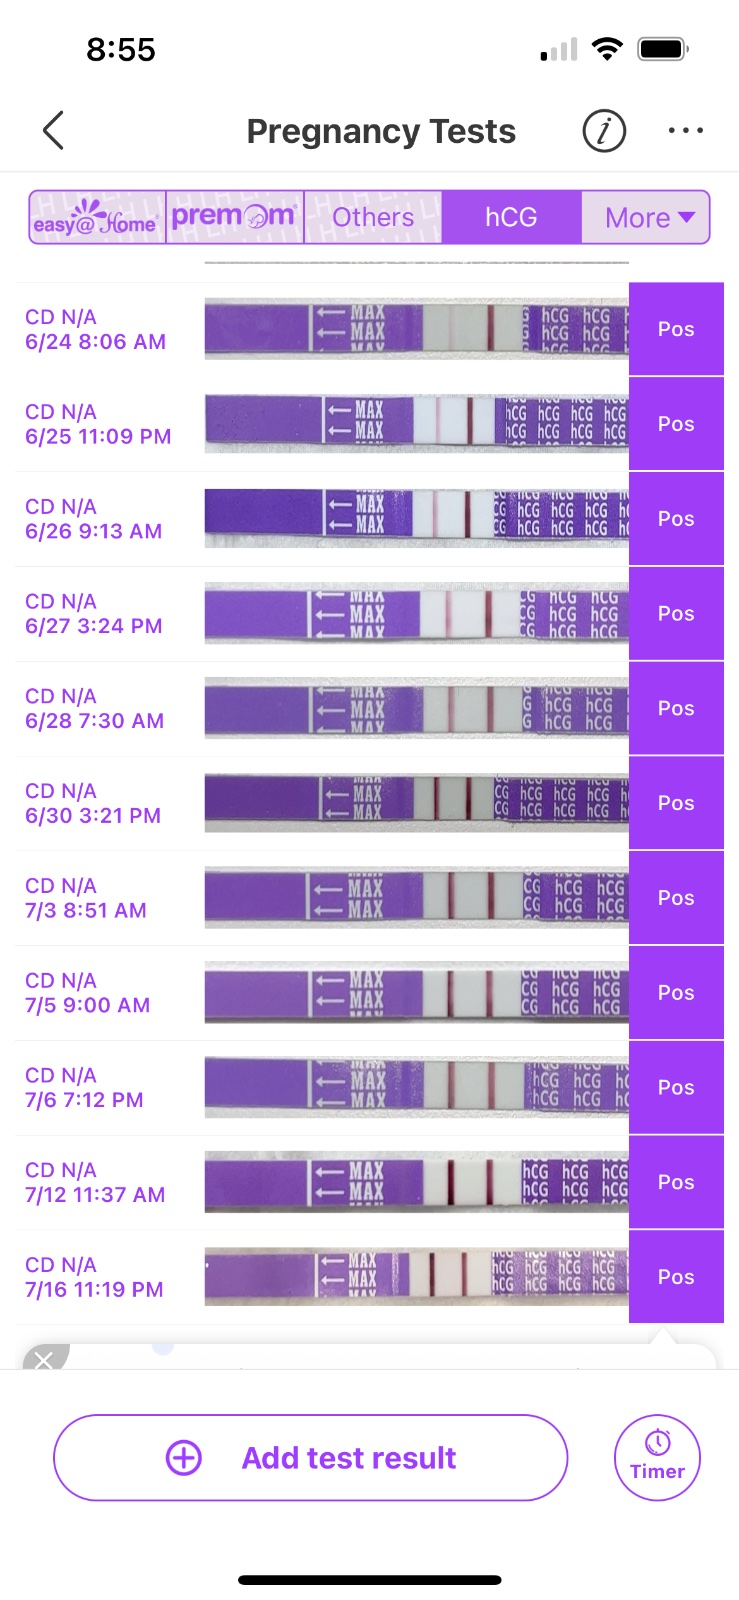739x1600 pixels.
Task: Open the 6/27 3:24 PM test entry
Action: point(94,614)
